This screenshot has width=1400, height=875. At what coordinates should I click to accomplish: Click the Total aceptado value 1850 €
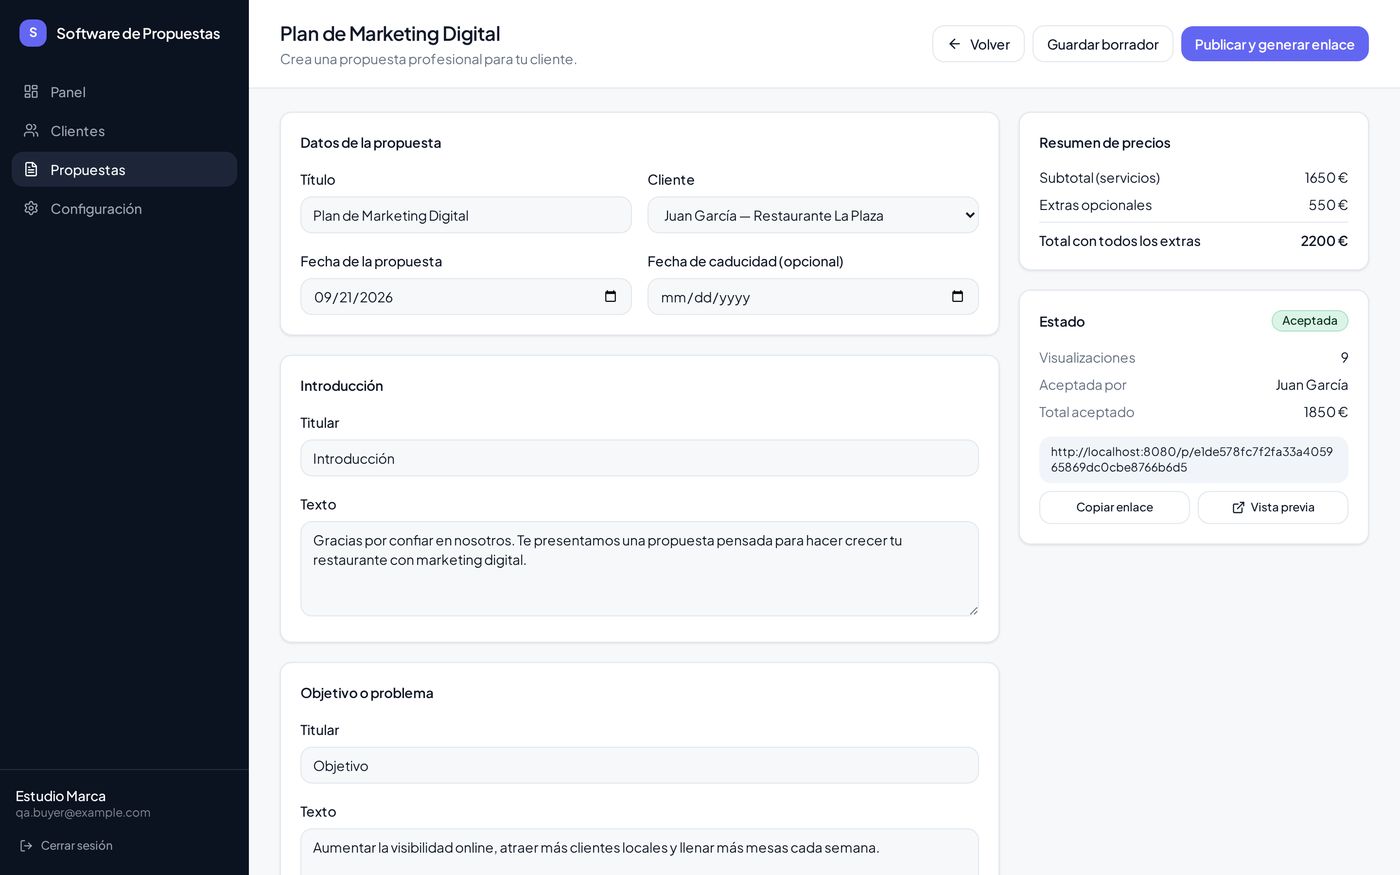point(1326,412)
